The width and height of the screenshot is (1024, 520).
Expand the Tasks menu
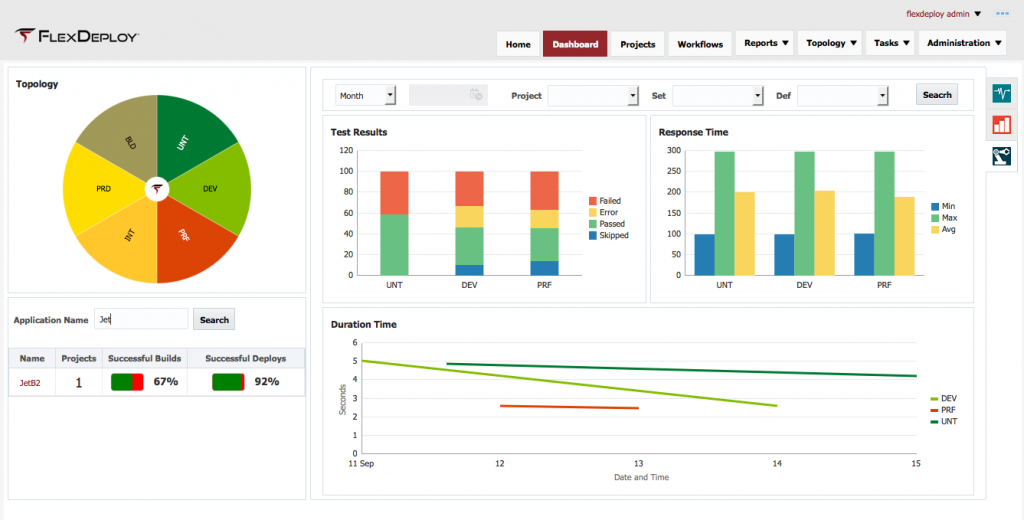(891, 43)
